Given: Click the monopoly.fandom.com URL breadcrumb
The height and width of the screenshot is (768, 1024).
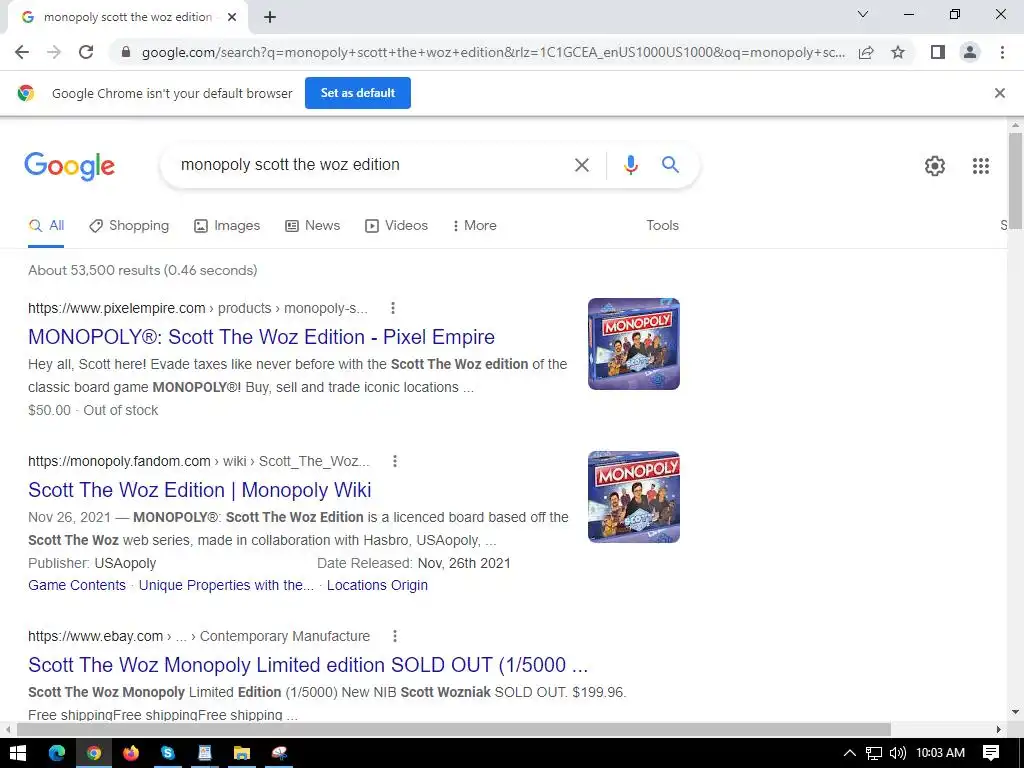Looking at the screenshot, I should click(199, 461).
